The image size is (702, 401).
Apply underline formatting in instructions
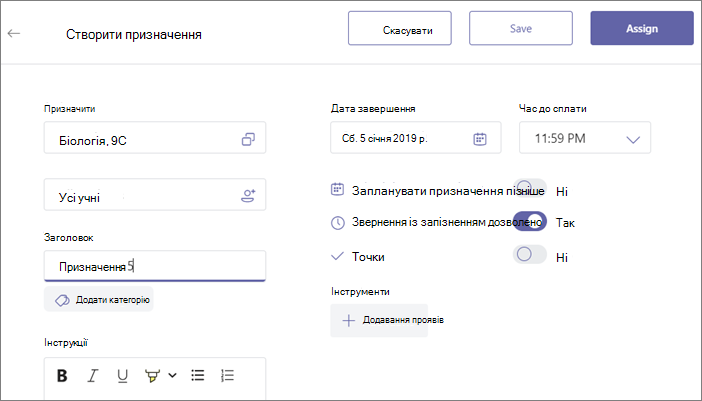pyautogui.click(x=122, y=376)
